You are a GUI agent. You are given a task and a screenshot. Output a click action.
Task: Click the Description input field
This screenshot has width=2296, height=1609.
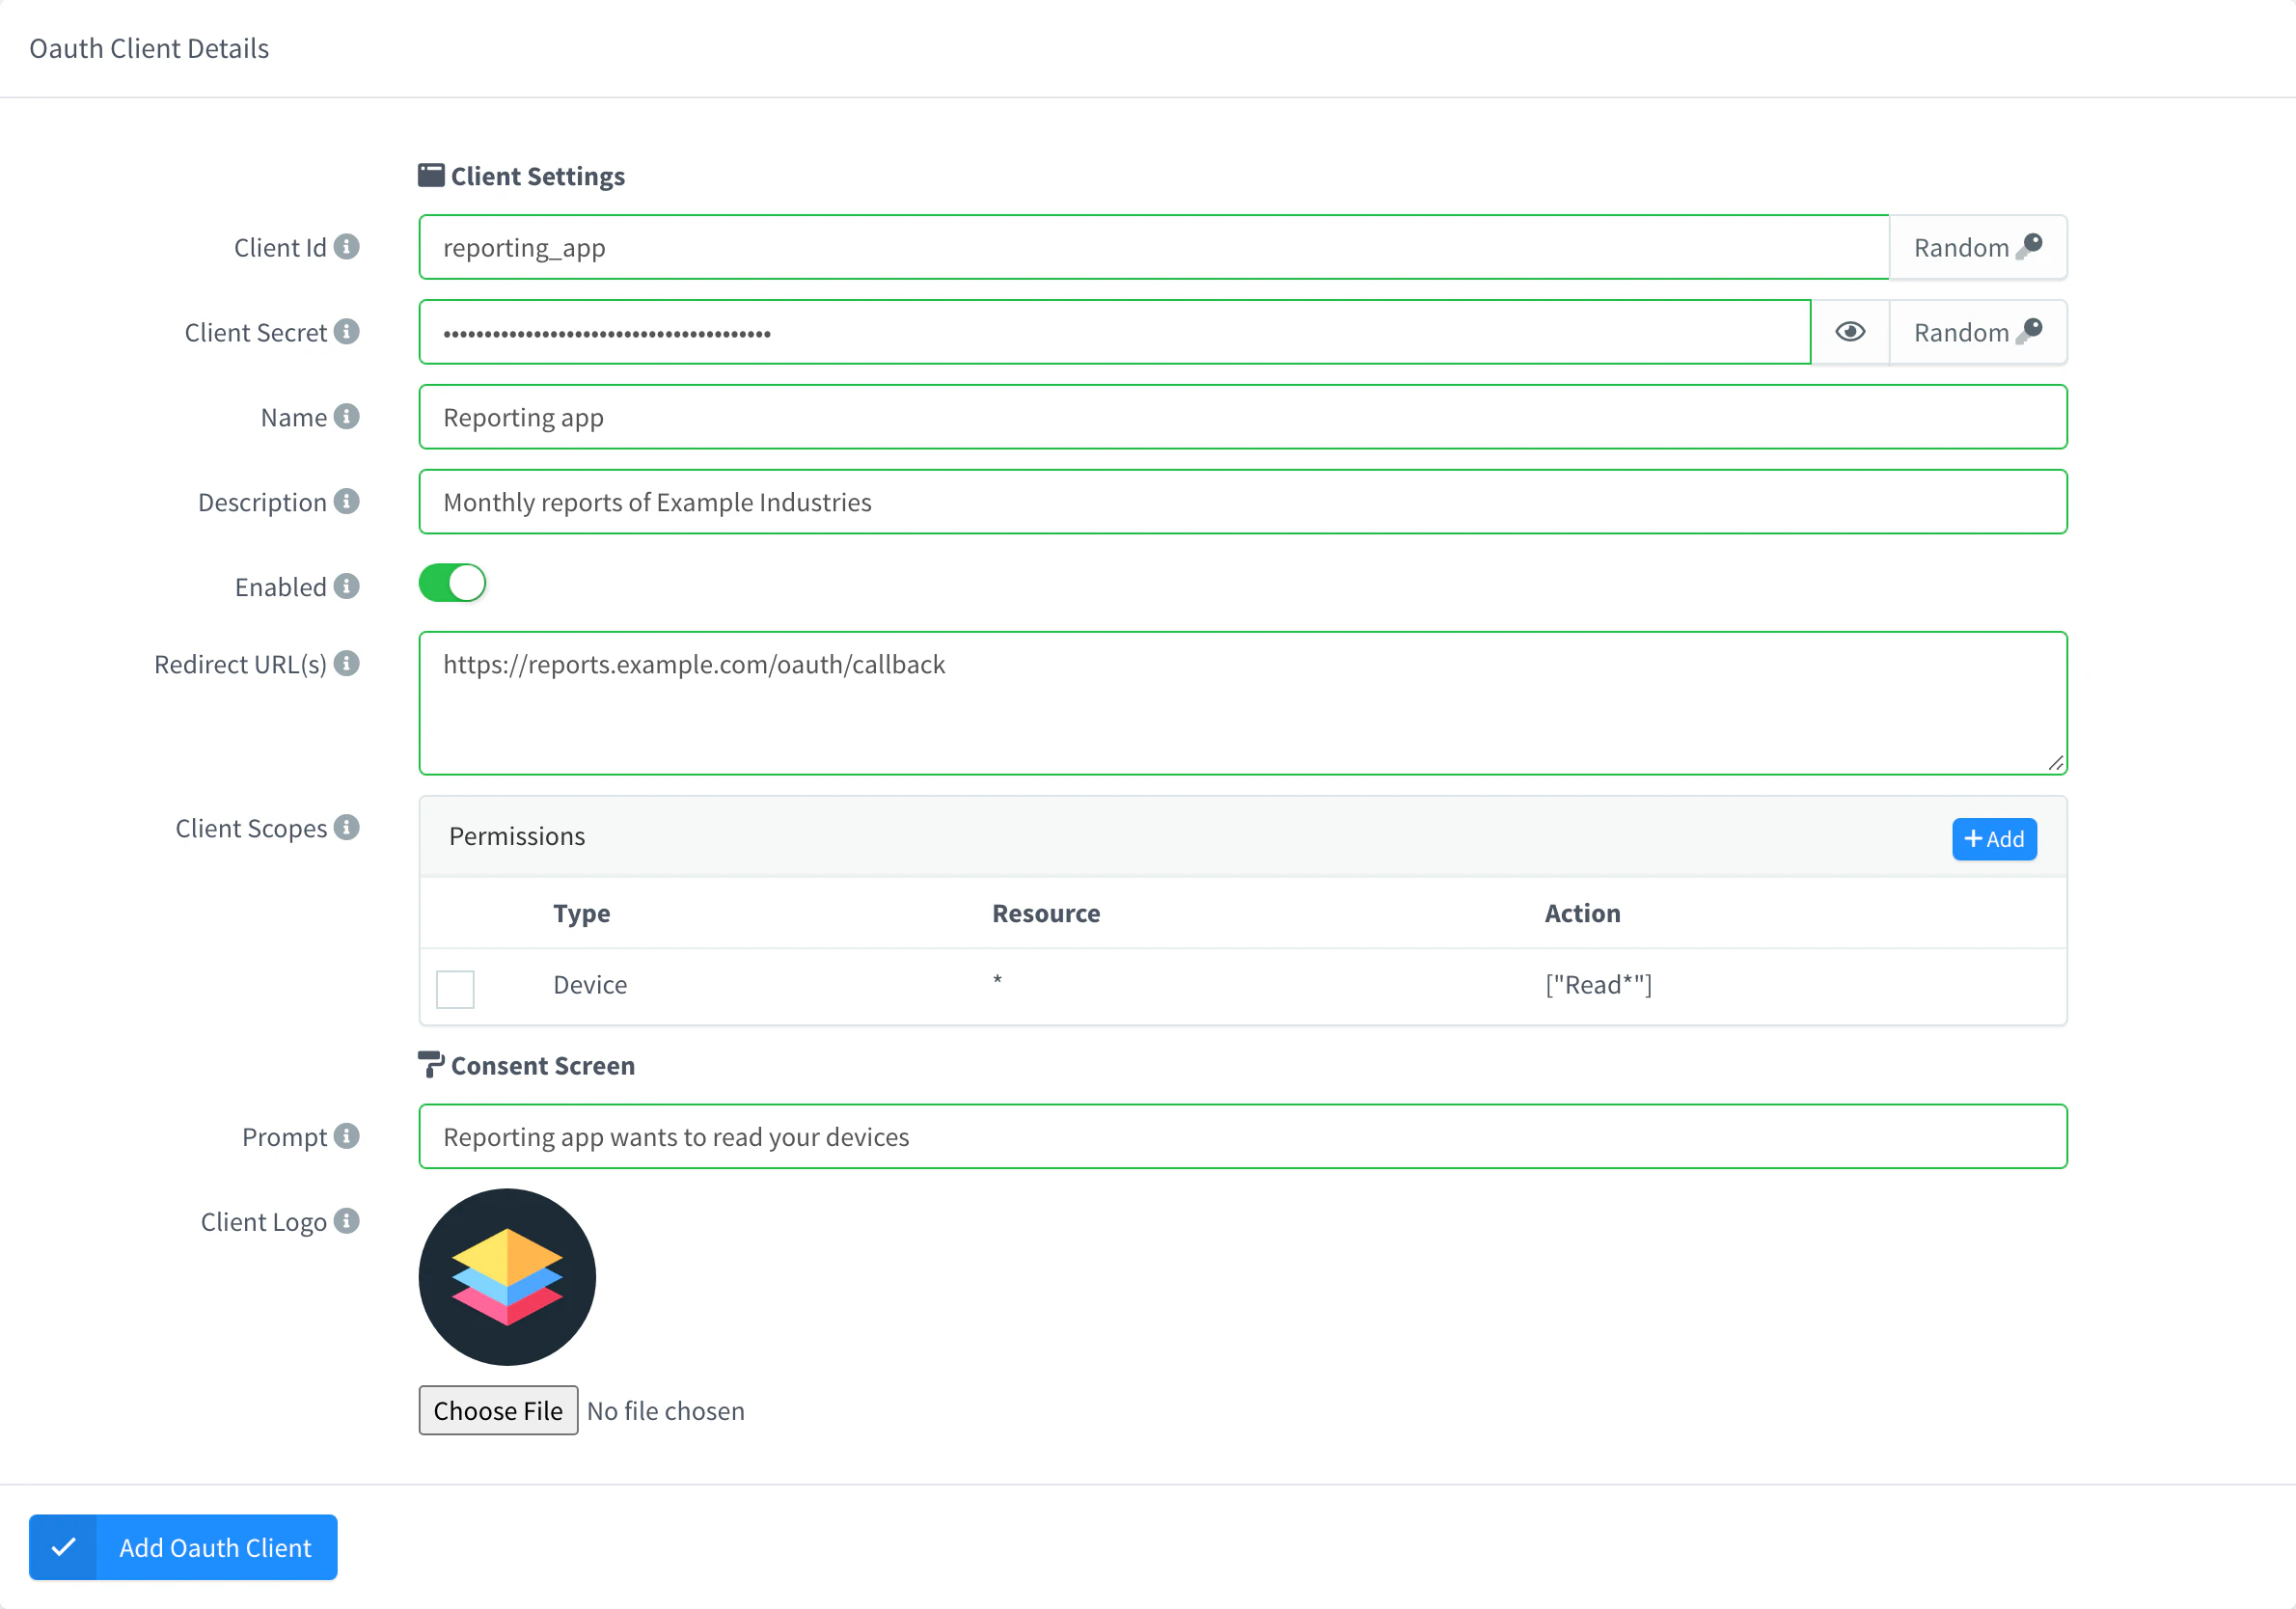(1243, 502)
